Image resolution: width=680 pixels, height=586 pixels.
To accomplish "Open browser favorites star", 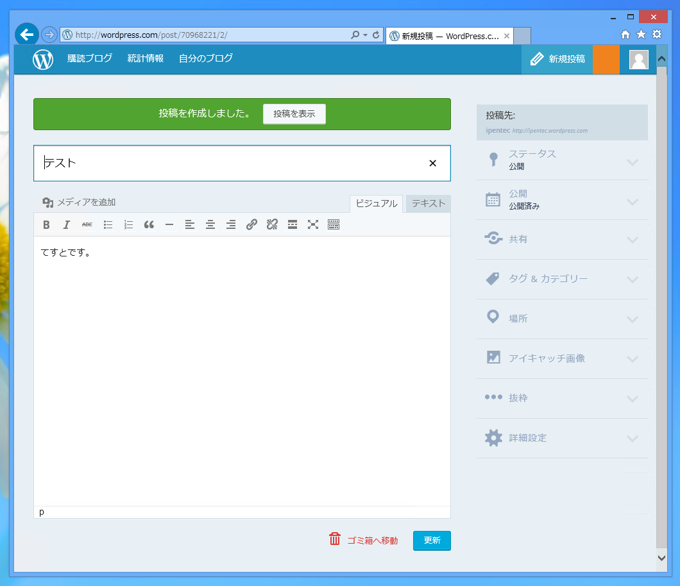I will [641, 34].
